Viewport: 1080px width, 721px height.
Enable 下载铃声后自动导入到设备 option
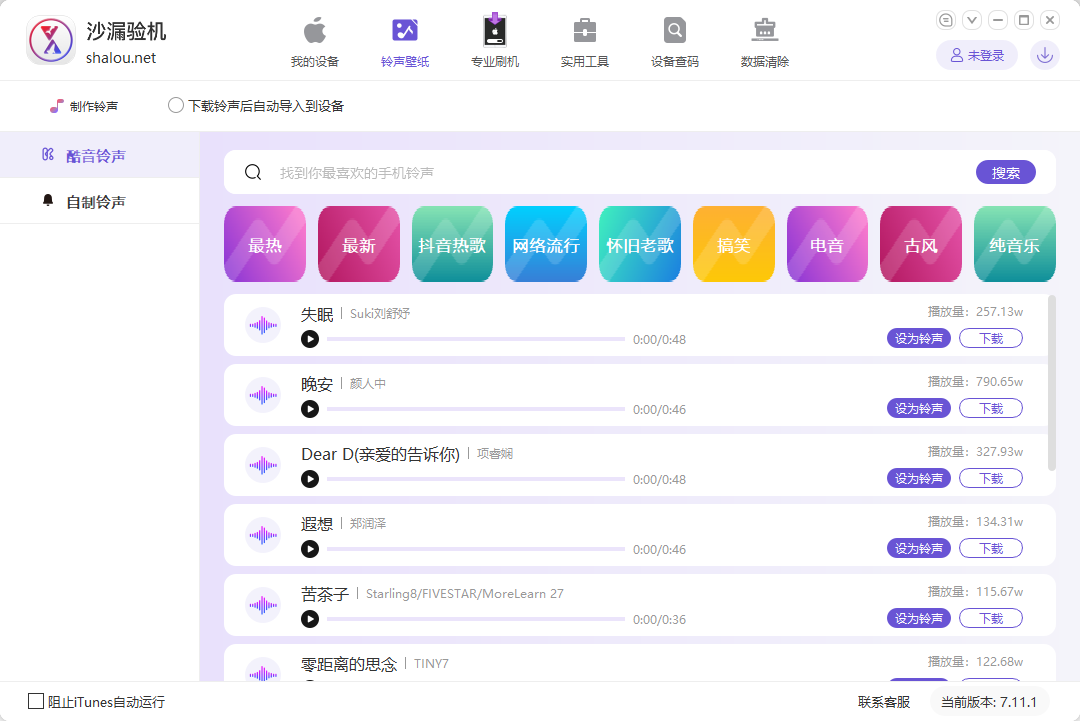[176, 105]
